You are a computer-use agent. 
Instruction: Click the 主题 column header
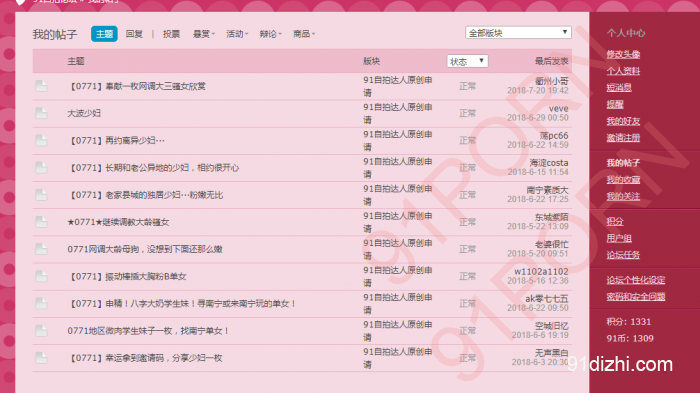click(76, 61)
